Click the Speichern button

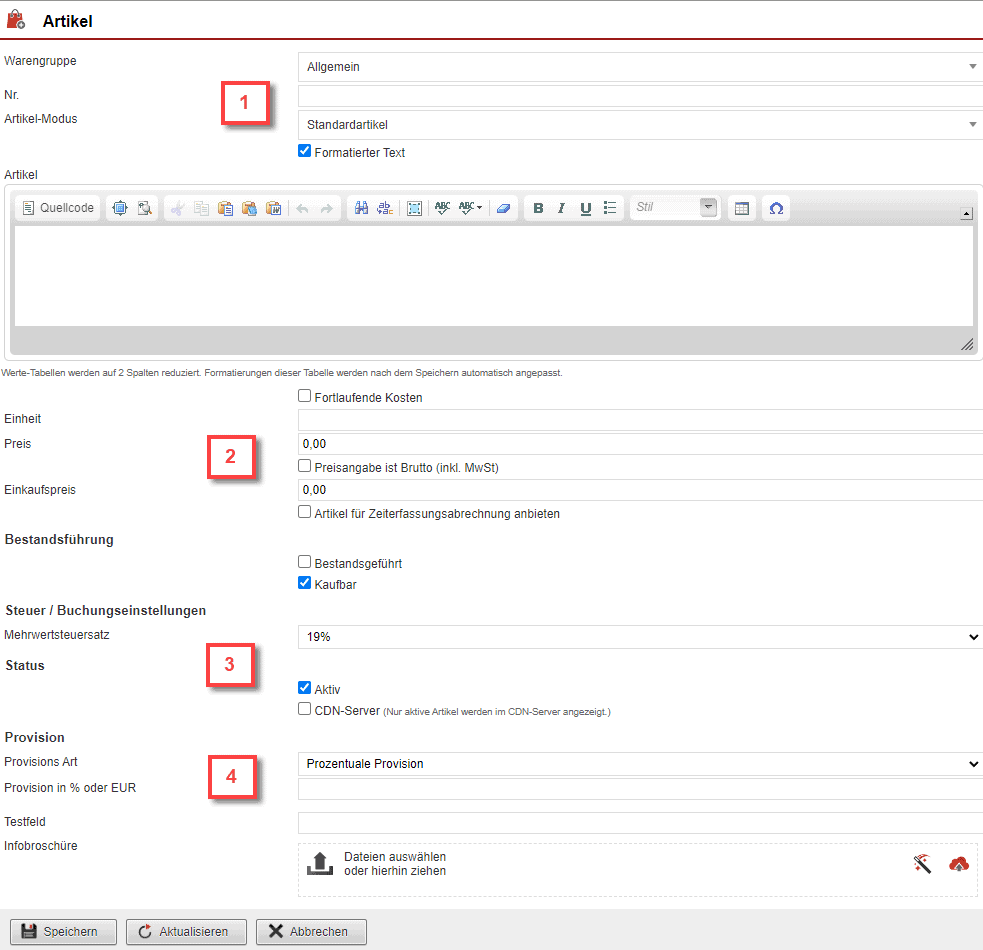pos(63,931)
